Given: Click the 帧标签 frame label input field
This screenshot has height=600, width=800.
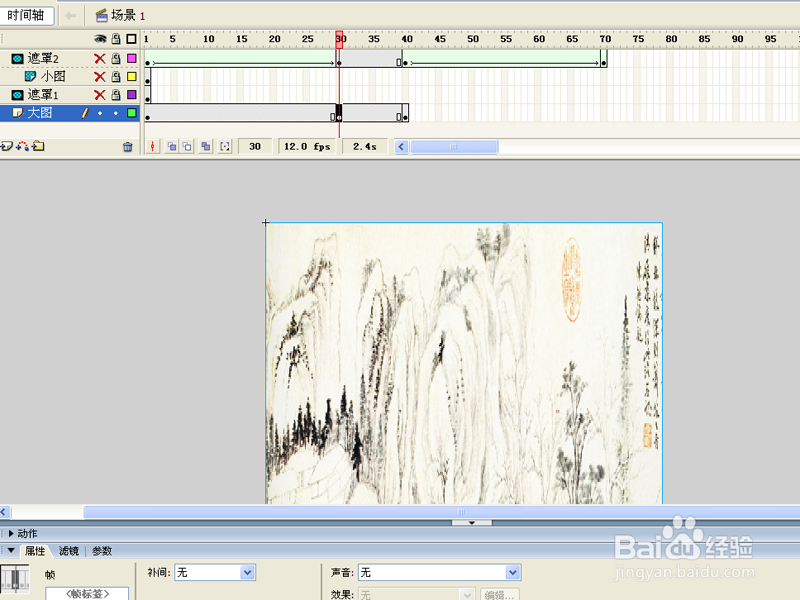Looking at the screenshot, I should pos(87,594).
